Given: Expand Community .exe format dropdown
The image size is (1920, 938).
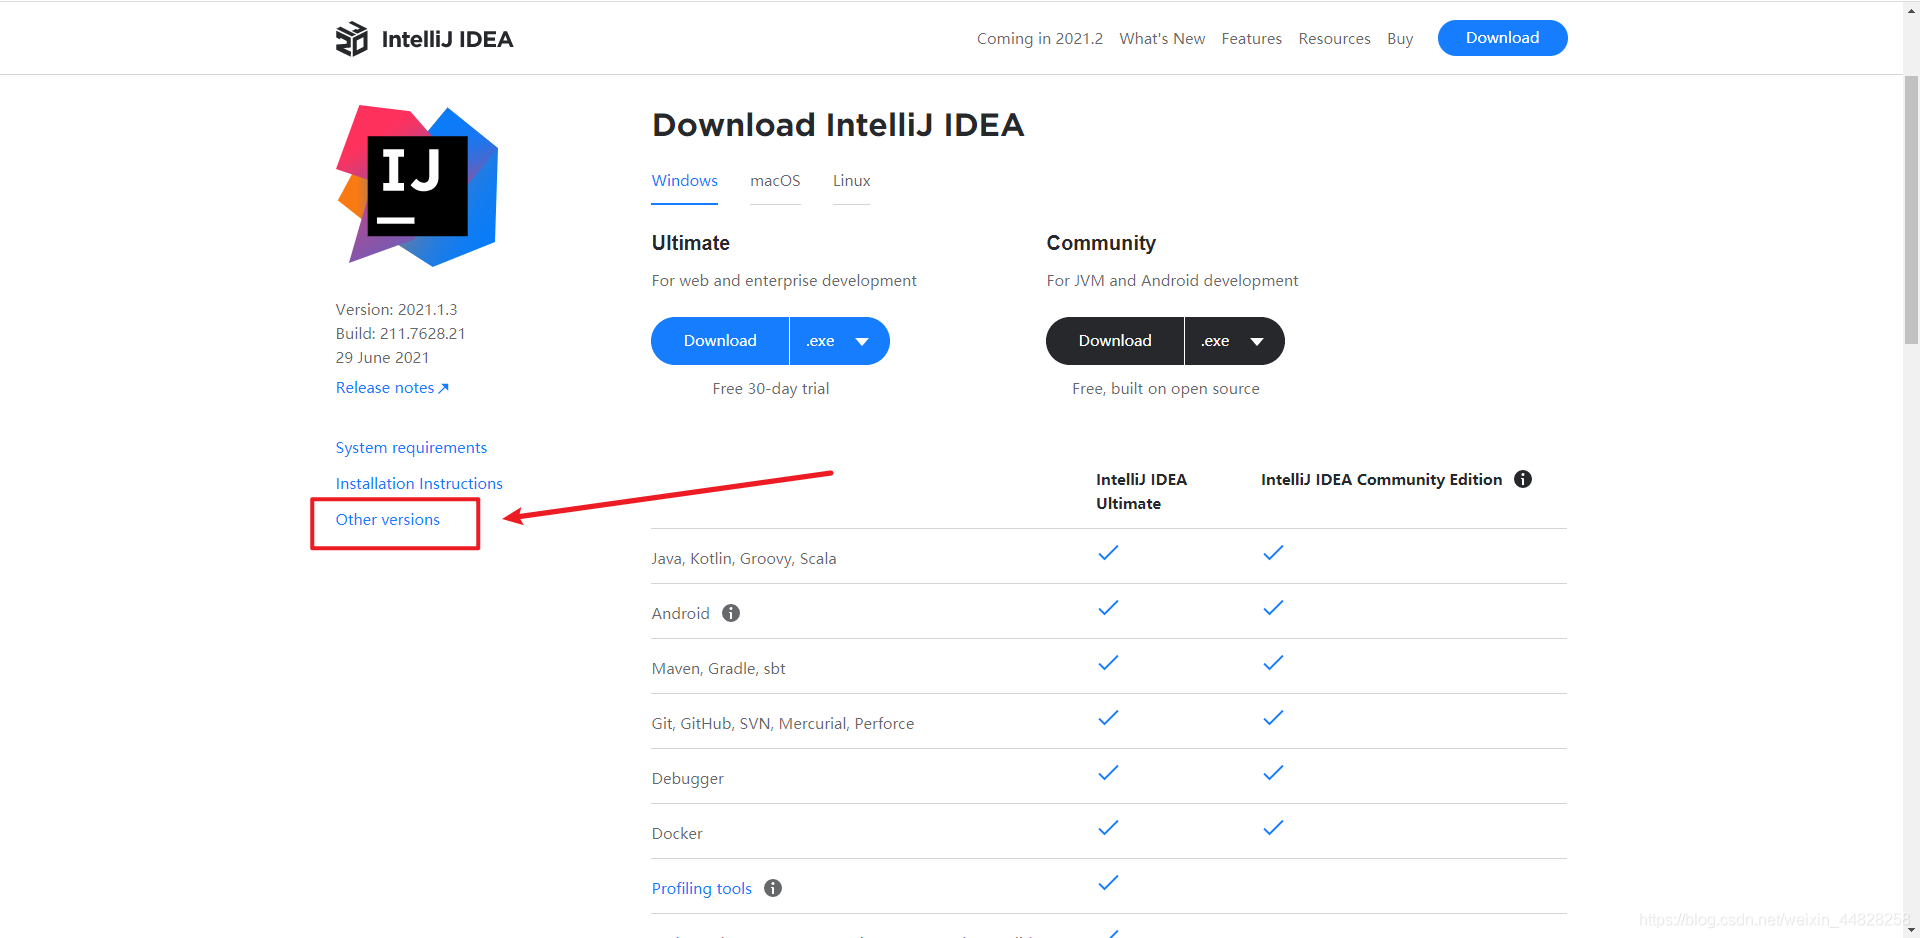Looking at the screenshot, I should coord(1234,341).
